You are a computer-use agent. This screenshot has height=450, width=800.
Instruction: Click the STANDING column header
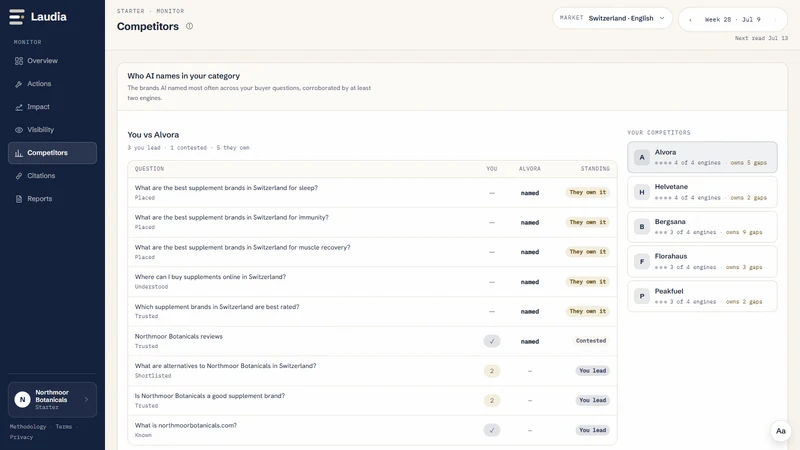[595, 169]
